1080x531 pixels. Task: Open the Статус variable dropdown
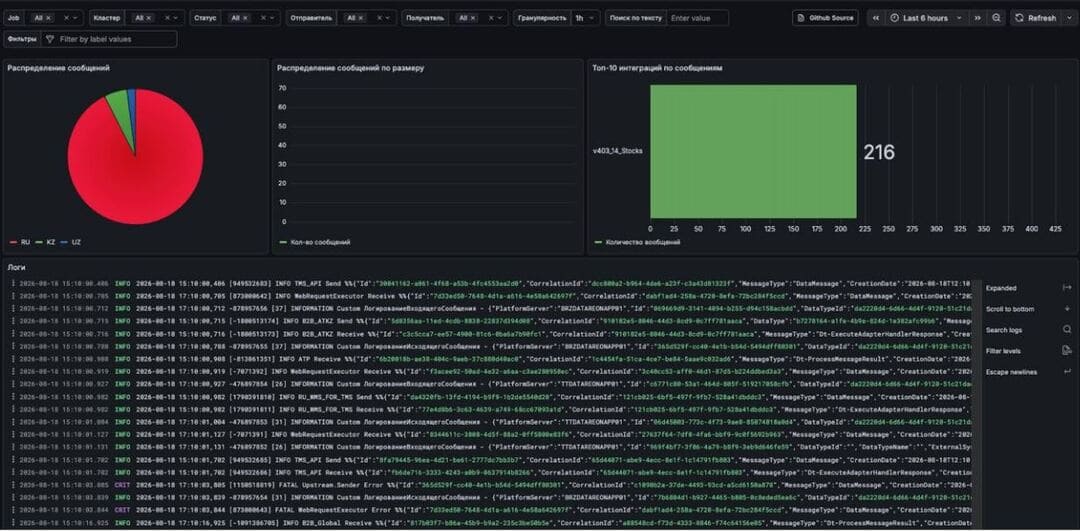[273, 18]
